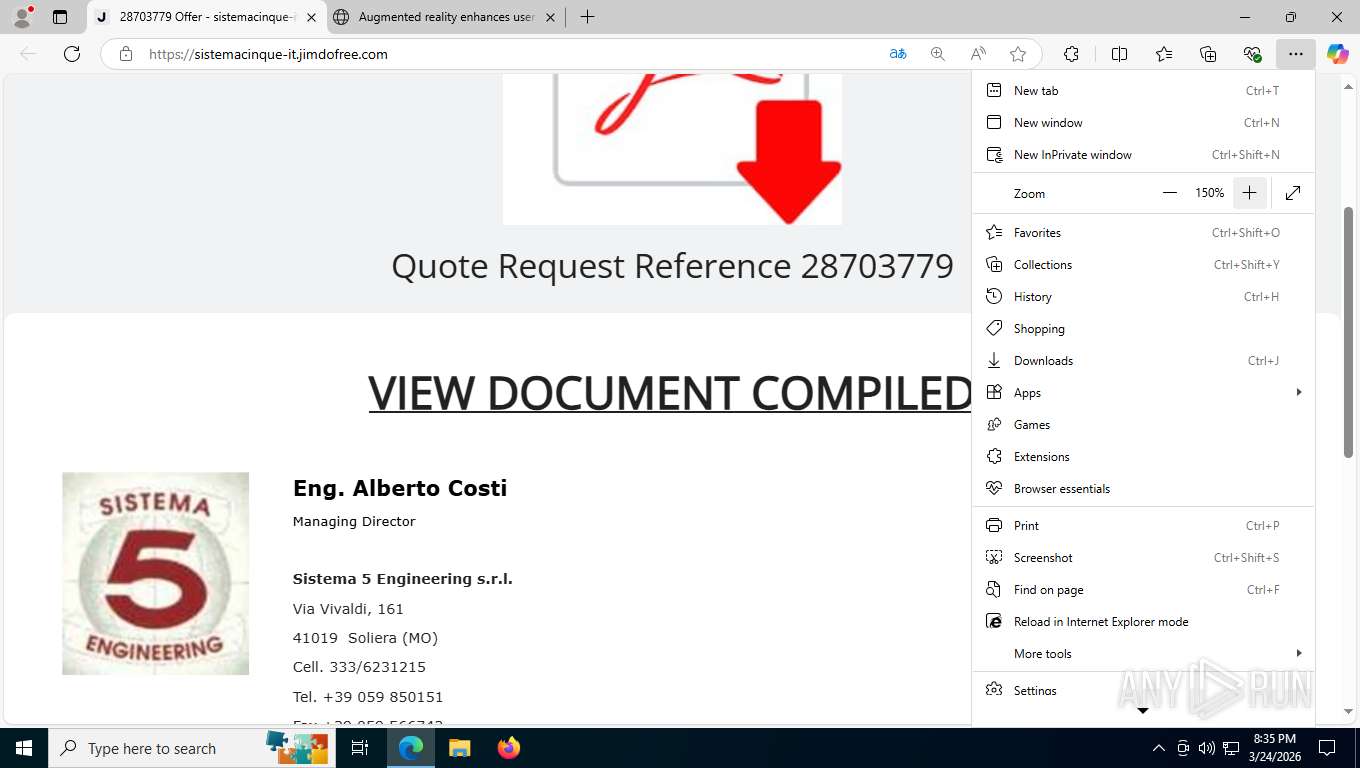
Task: Select New tab in the menu
Action: (1143, 90)
